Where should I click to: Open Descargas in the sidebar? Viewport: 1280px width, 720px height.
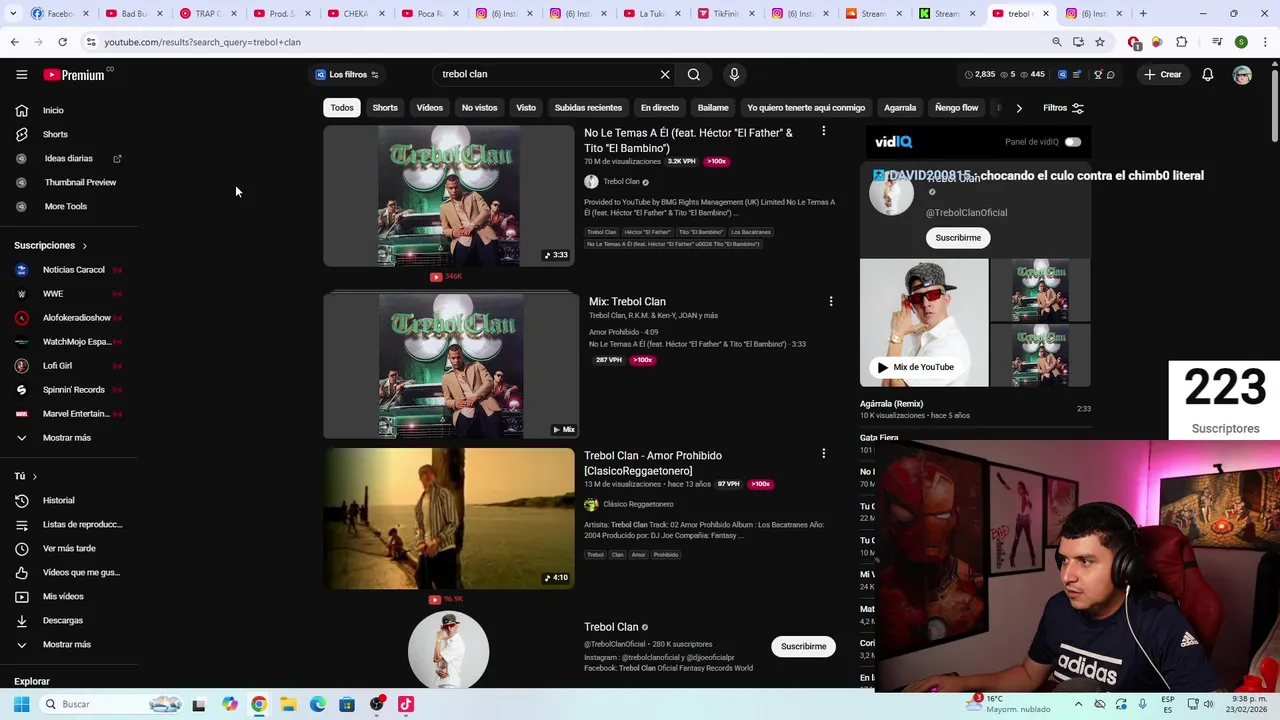[x=62, y=620]
